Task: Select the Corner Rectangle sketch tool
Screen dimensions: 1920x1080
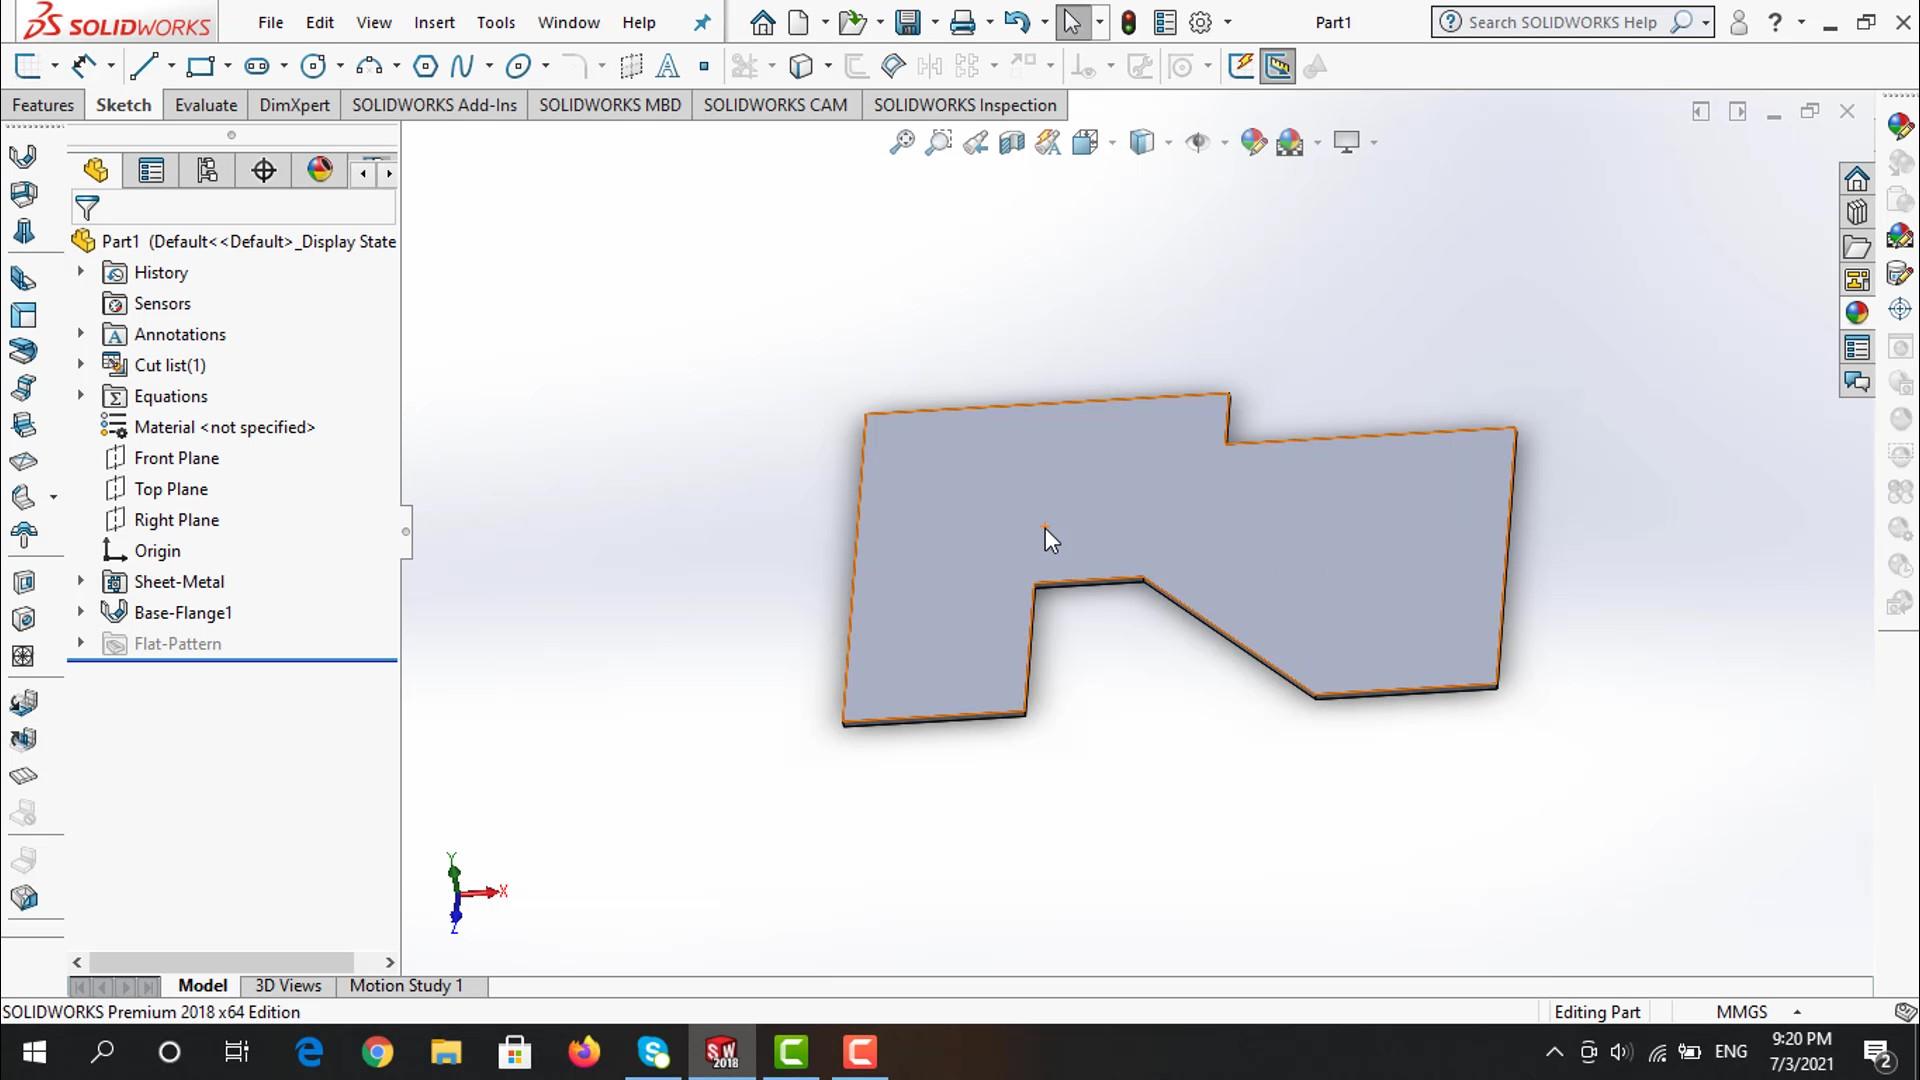Action: point(200,67)
